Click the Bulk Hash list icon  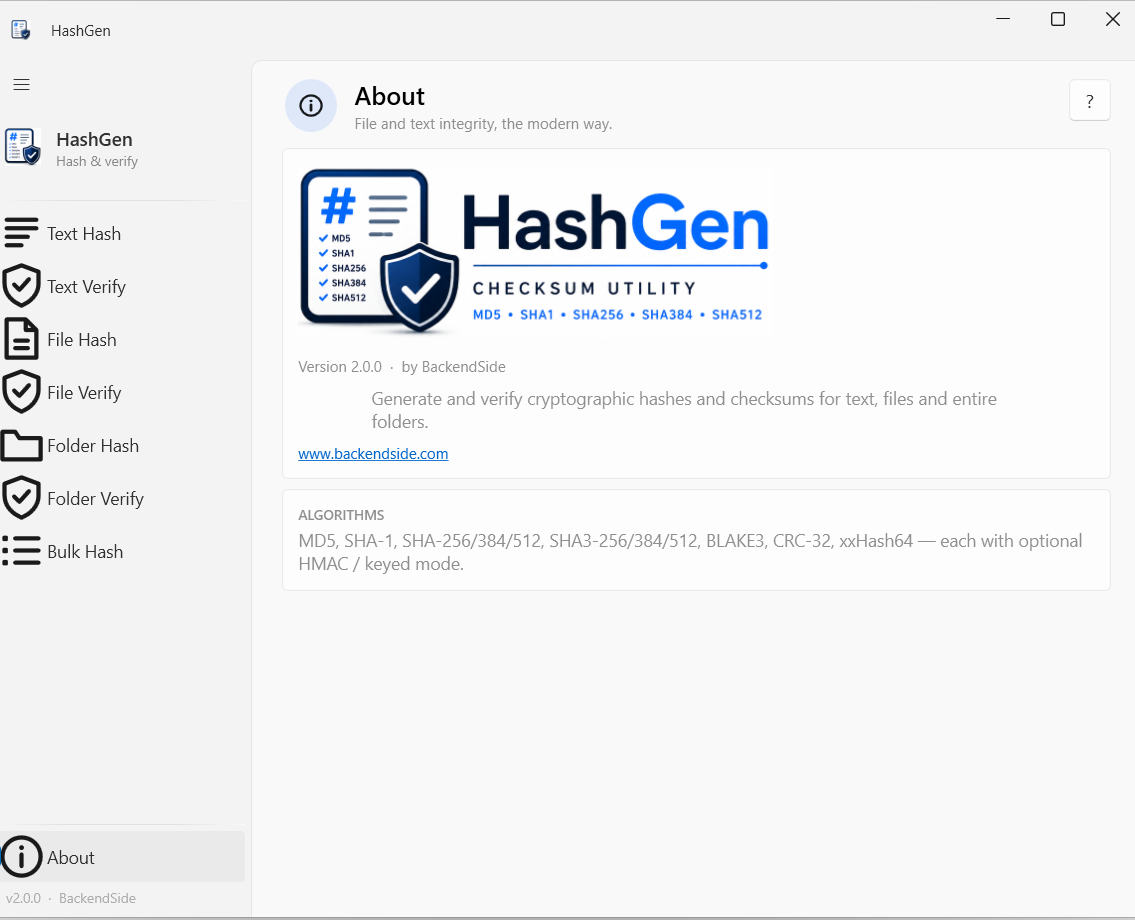pos(21,551)
